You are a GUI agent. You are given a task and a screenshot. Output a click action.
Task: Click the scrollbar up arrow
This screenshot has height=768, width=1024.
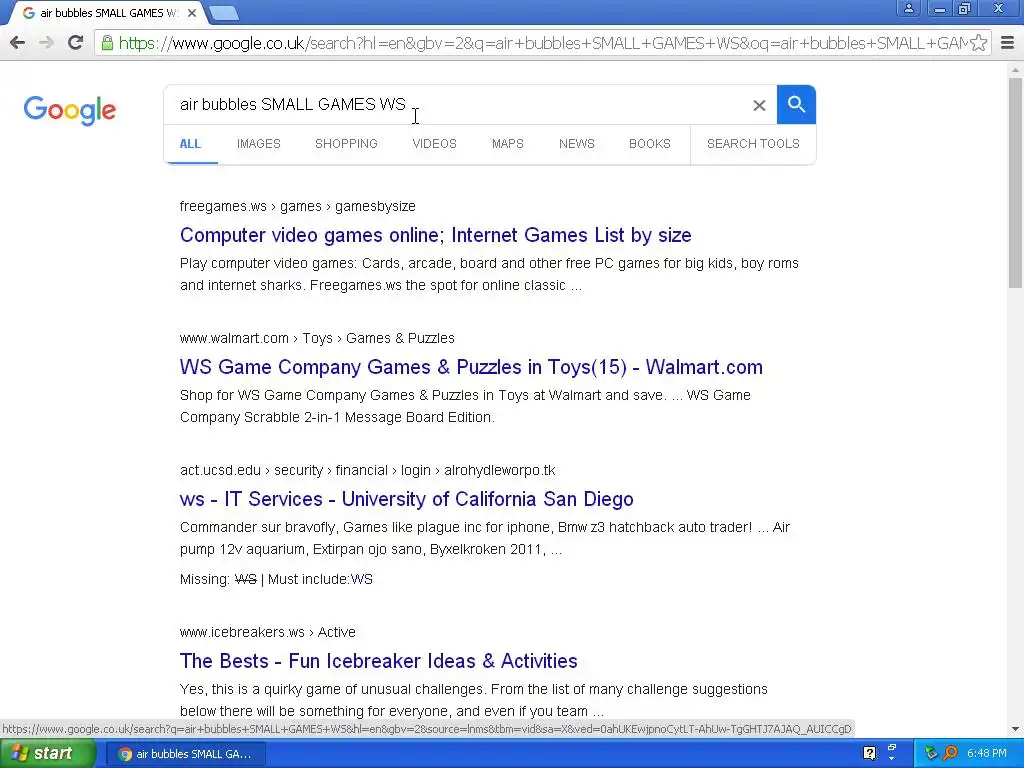coord(1015,69)
